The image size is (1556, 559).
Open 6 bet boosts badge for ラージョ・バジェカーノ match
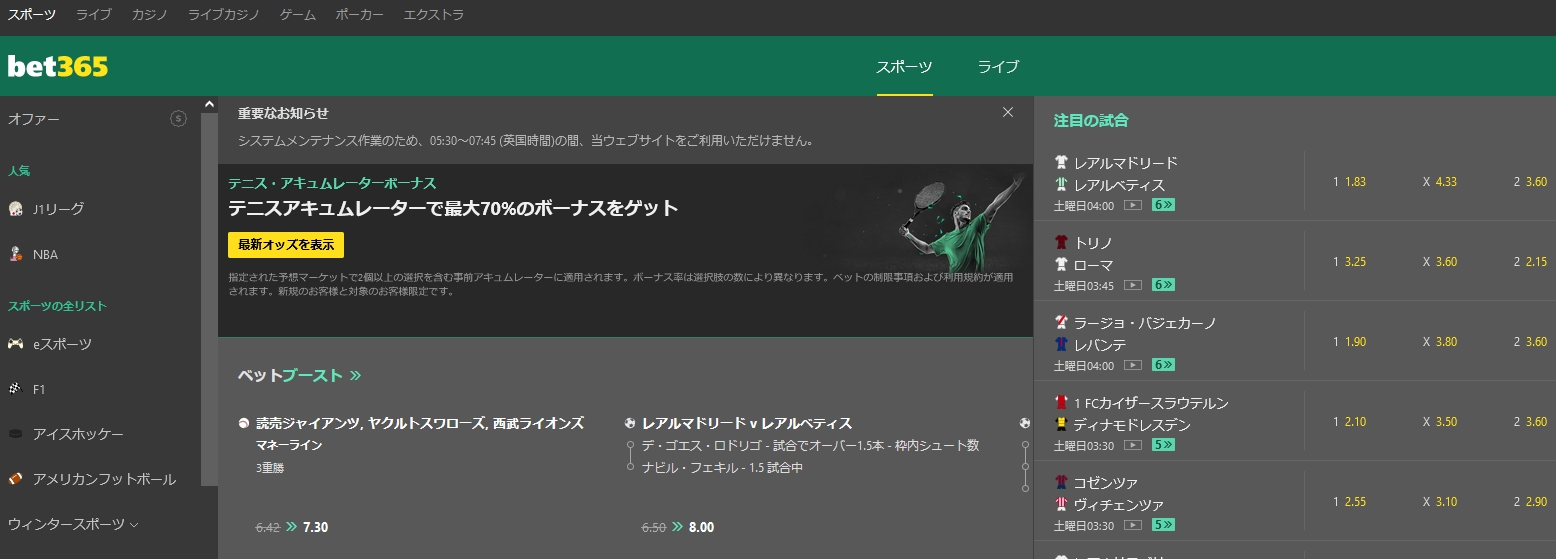pos(1163,365)
